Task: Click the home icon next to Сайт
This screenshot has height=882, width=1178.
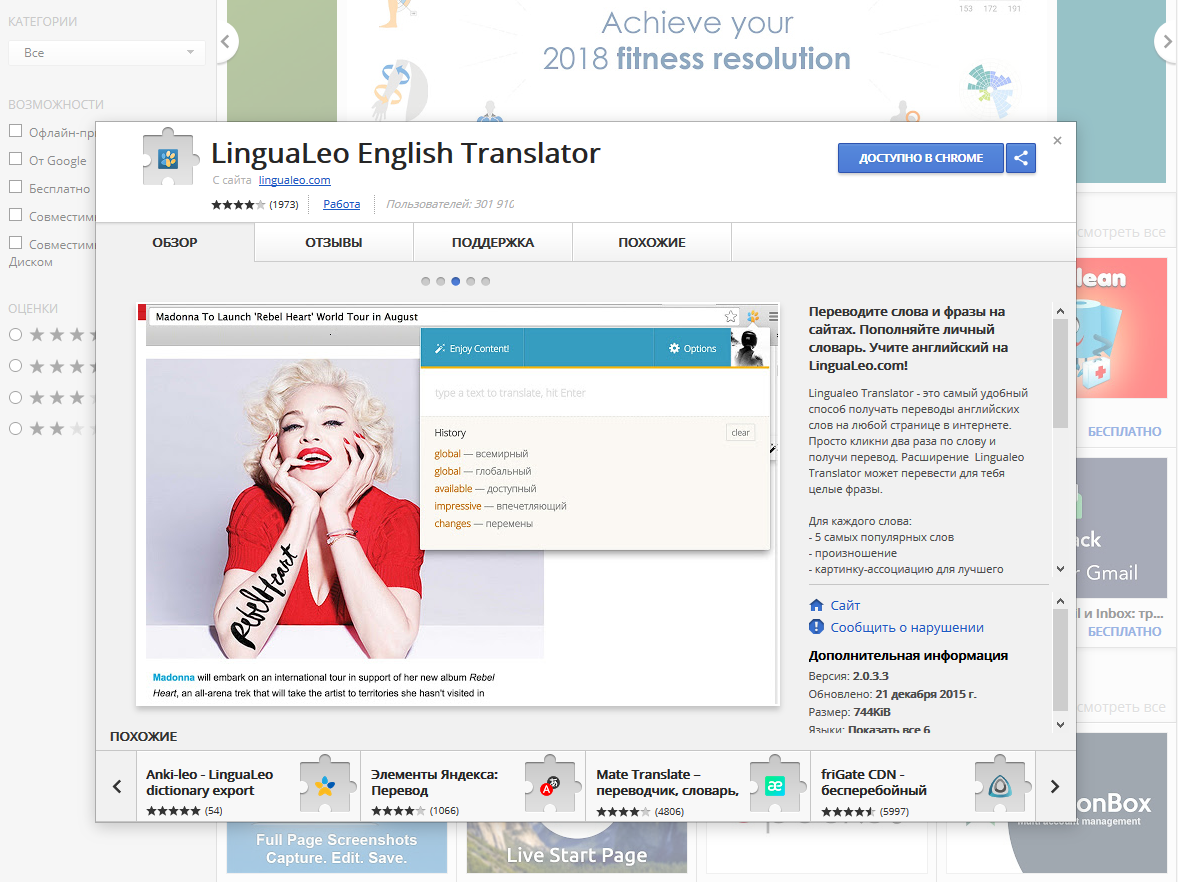Action: pos(817,605)
